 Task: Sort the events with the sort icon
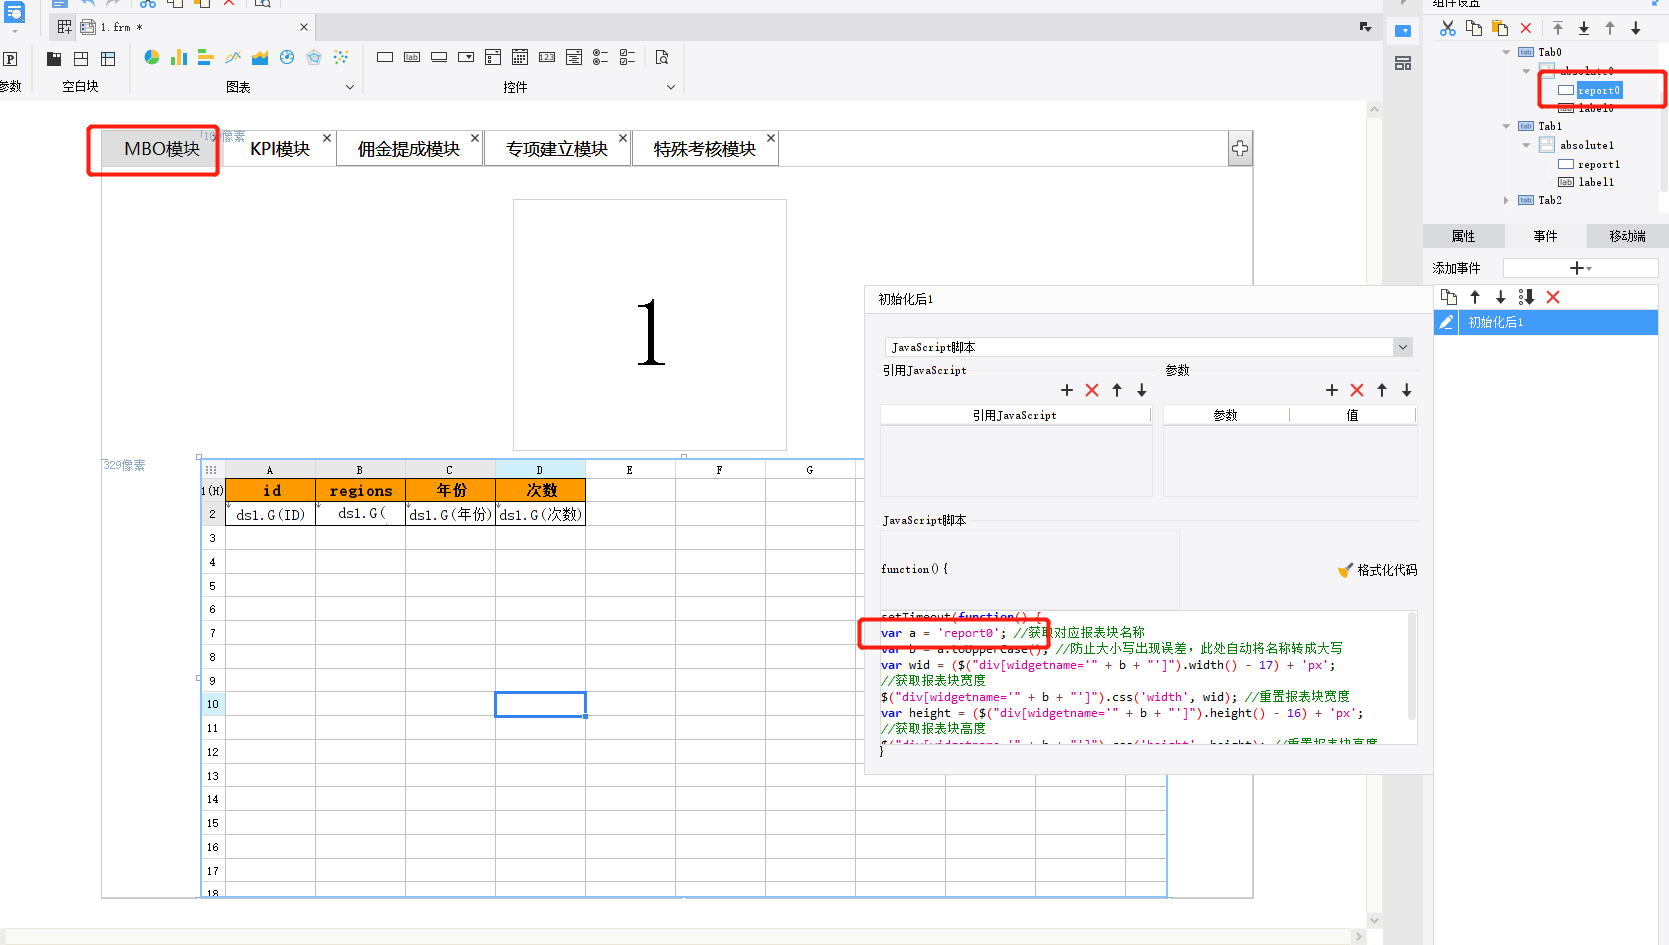pos(1526,297)
